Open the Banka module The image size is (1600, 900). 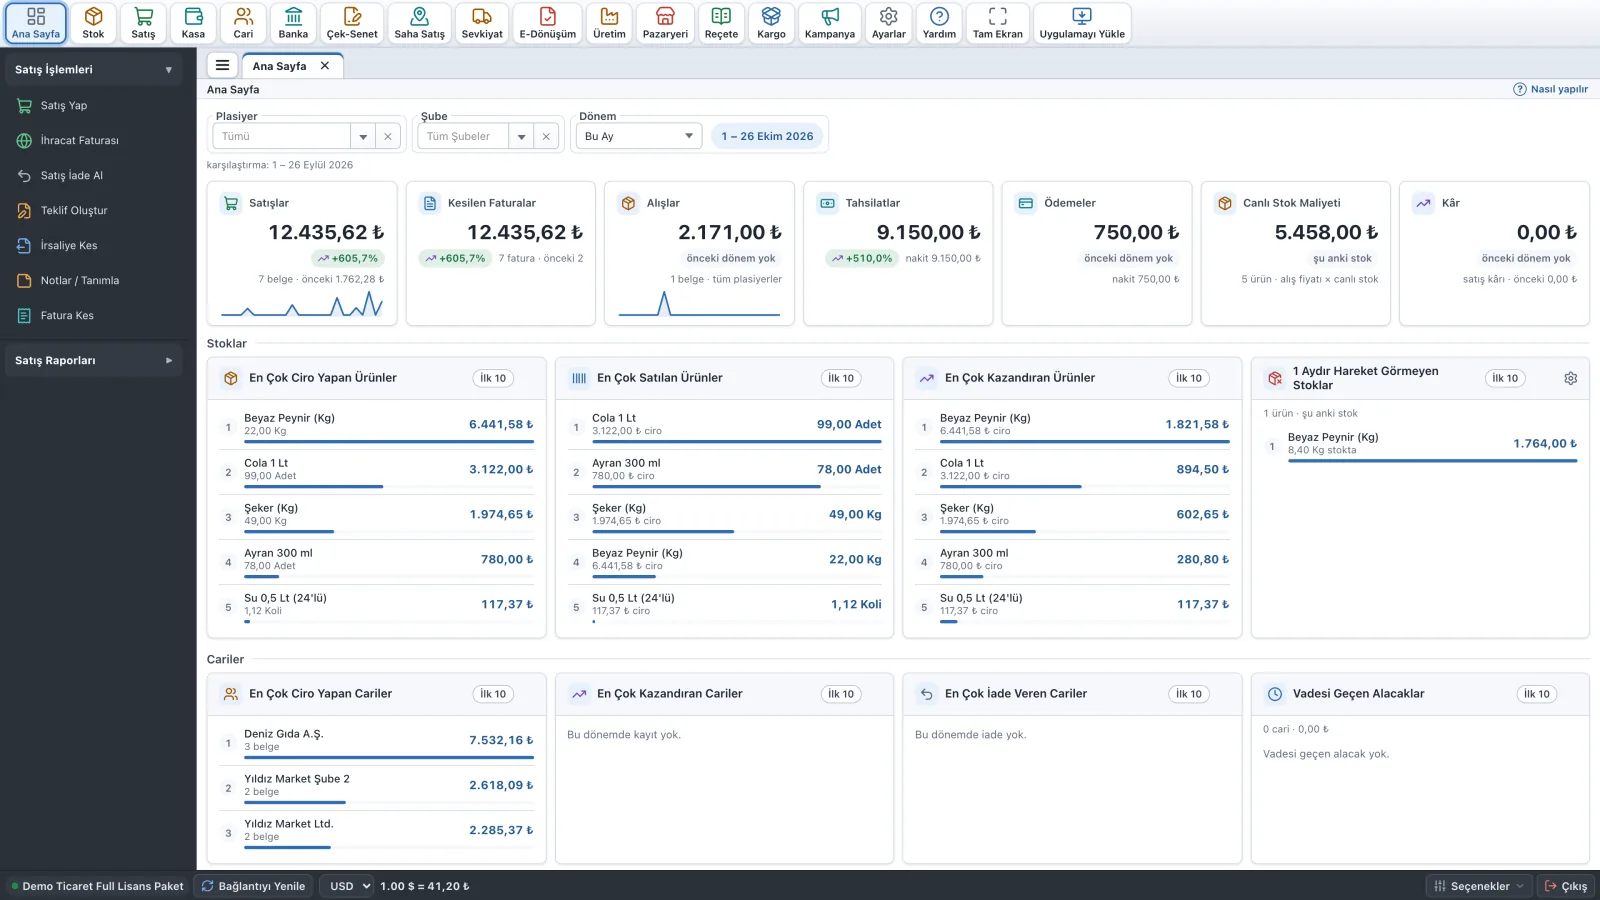coord(293,23)
